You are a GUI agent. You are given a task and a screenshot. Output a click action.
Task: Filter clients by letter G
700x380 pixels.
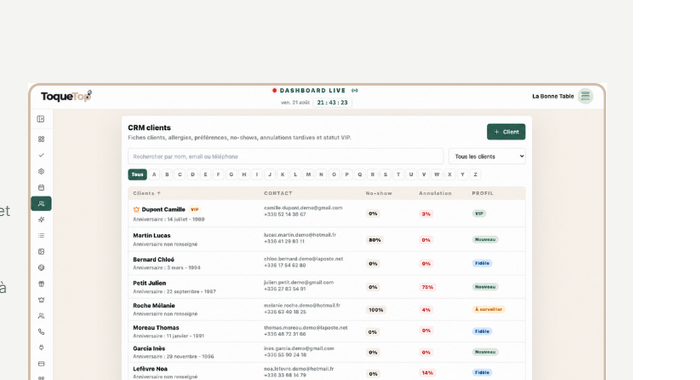coord(231,175)
